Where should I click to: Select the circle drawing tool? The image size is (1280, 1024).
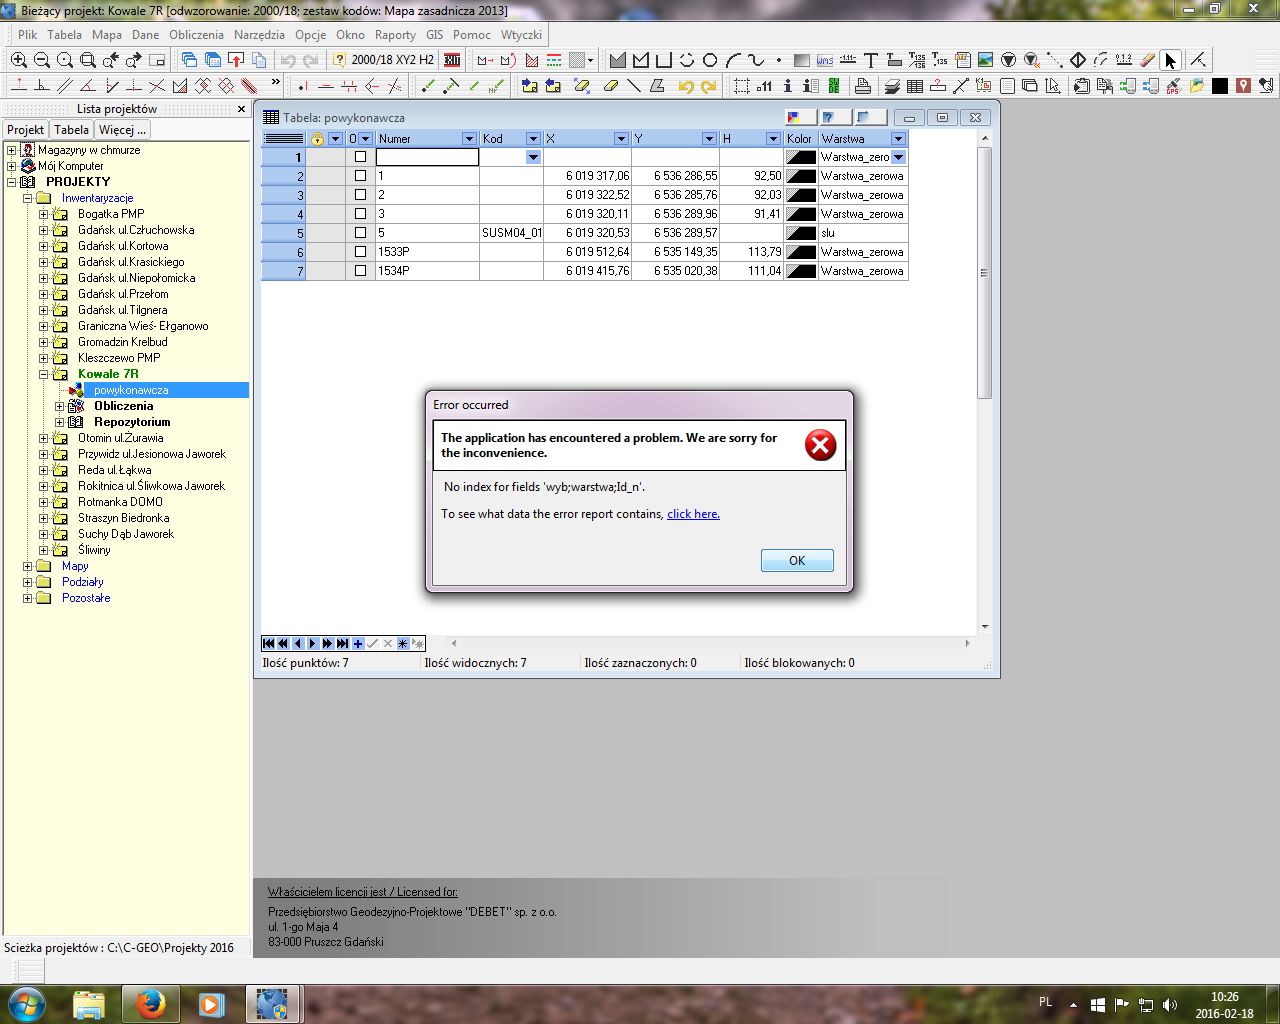710,60
